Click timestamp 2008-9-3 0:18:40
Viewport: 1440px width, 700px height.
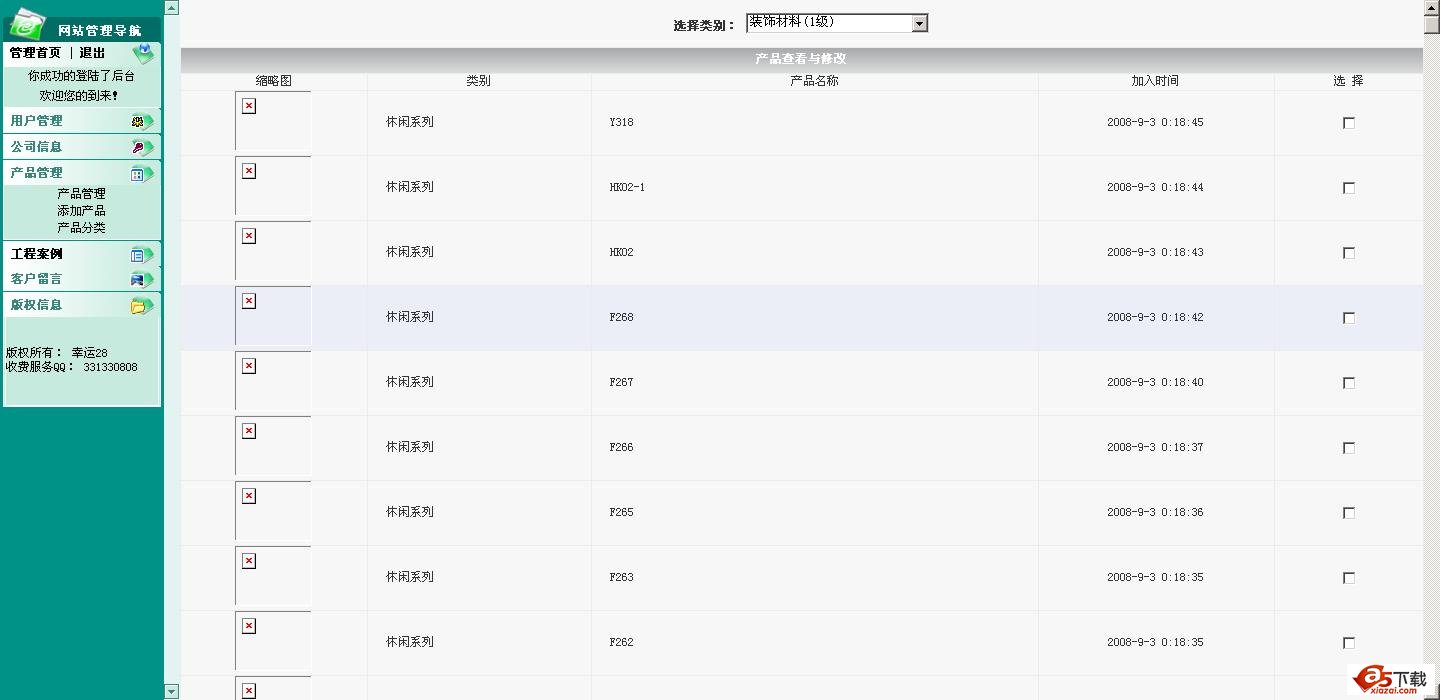coord(1155,383)
